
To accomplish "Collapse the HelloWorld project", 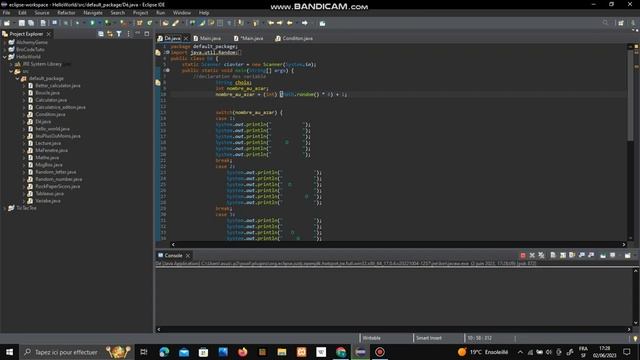I will (5, 57).
